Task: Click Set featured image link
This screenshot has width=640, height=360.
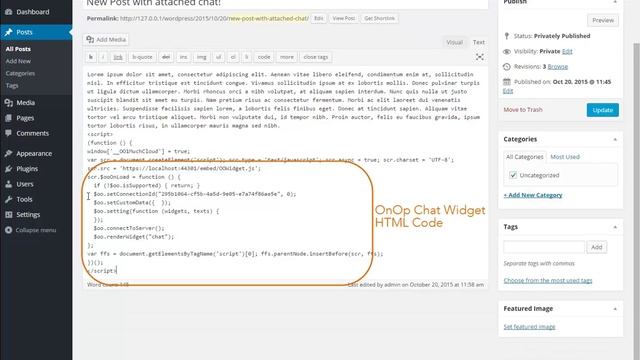Action: tap(529, 327)
